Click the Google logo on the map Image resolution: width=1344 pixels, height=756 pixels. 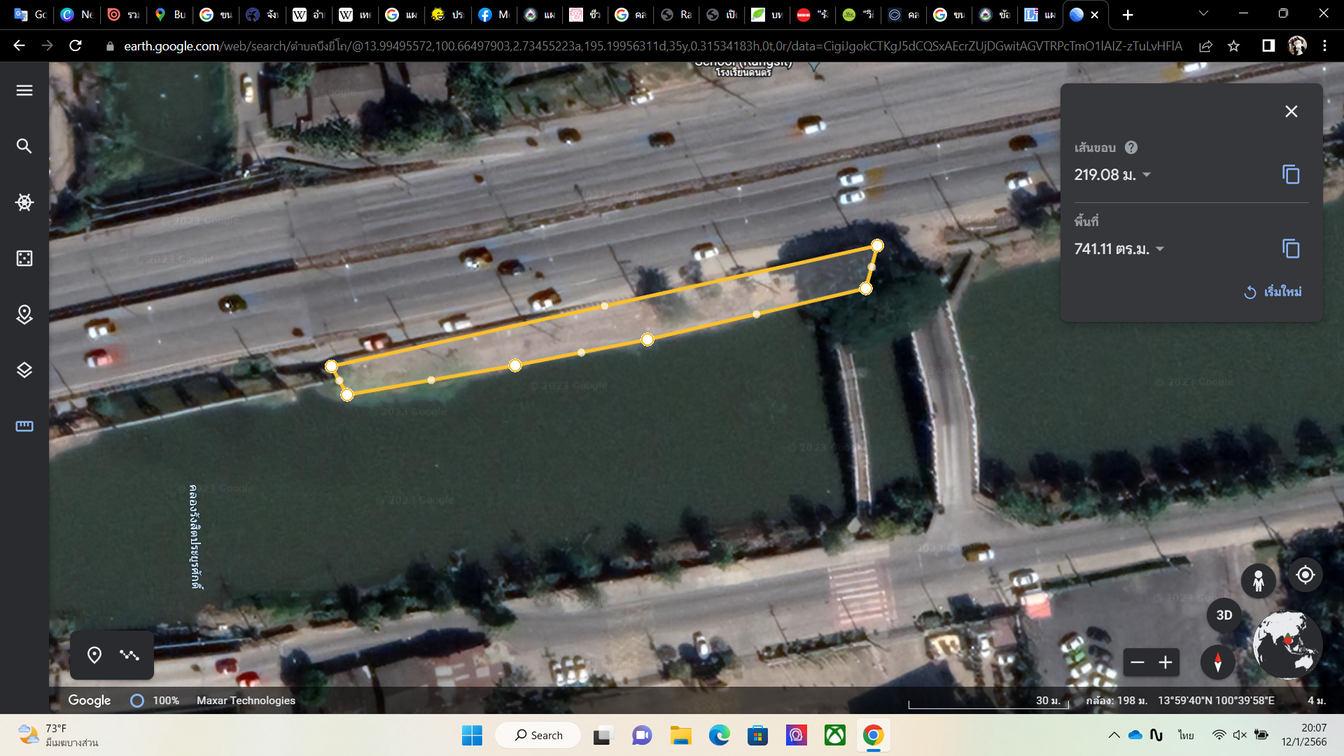click(89, 700)
